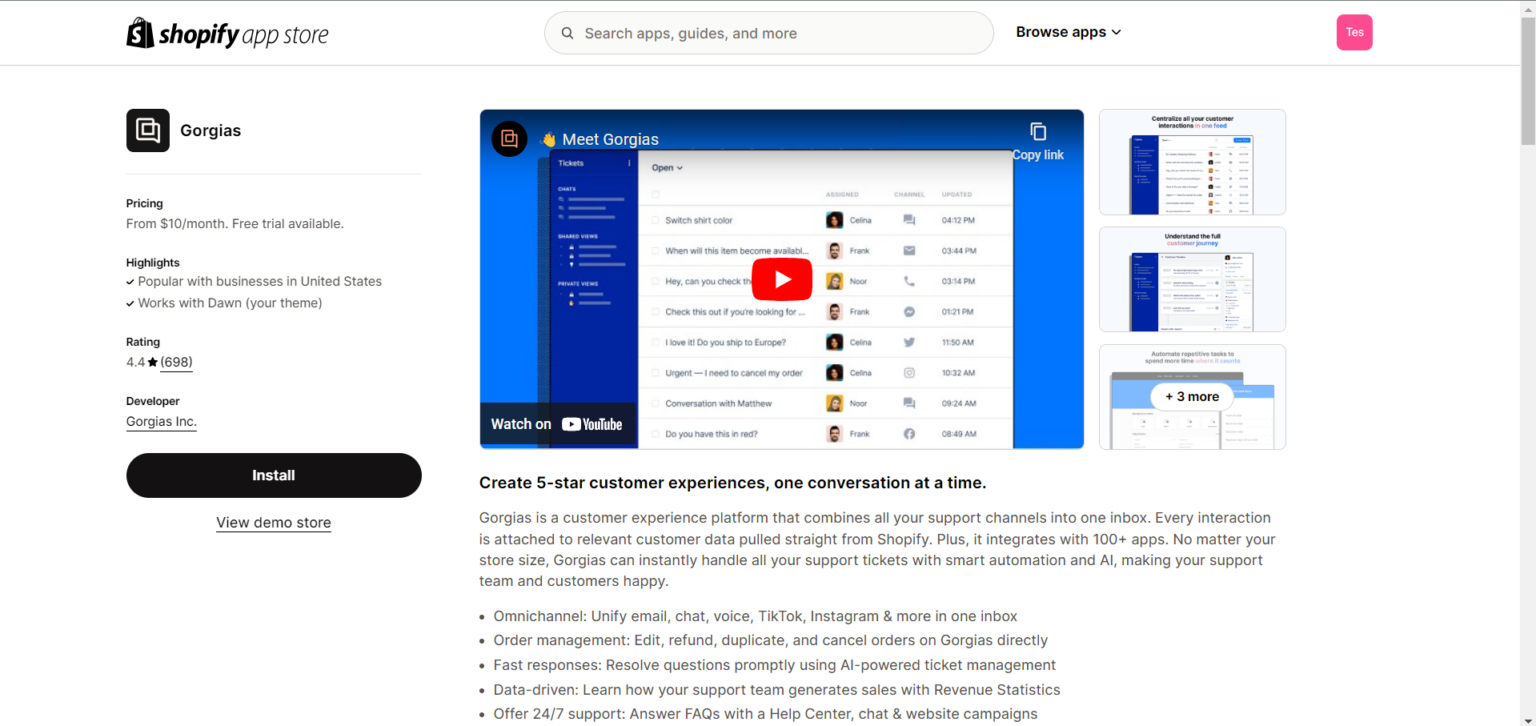Screen dimensions: 1536x726
Task: Install the Gorgias app
Action: click(x=273, y=475)
